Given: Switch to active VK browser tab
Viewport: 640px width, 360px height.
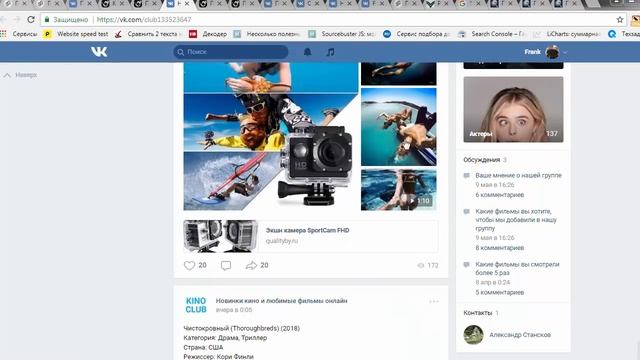Looking at the screenshot, I should point(178,4).
